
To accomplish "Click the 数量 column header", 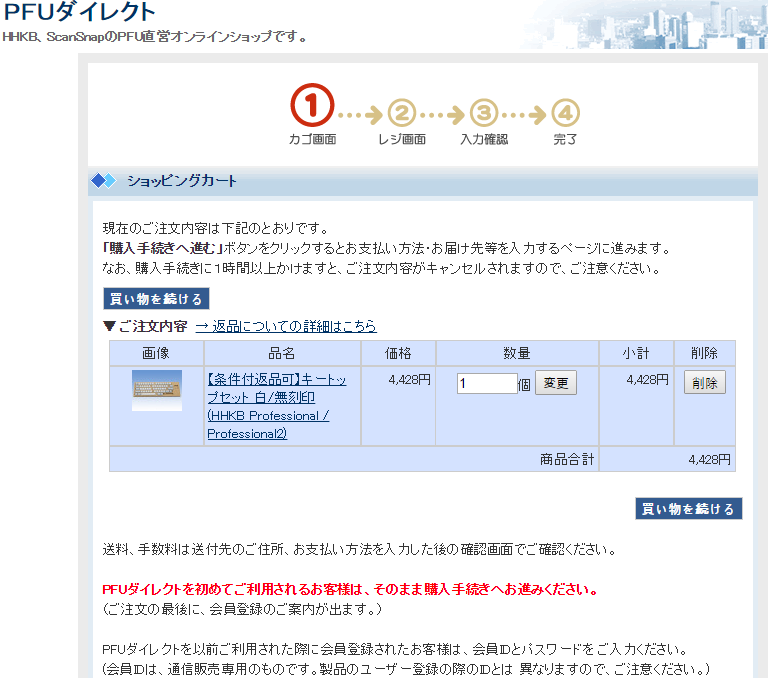I will 517,353.
